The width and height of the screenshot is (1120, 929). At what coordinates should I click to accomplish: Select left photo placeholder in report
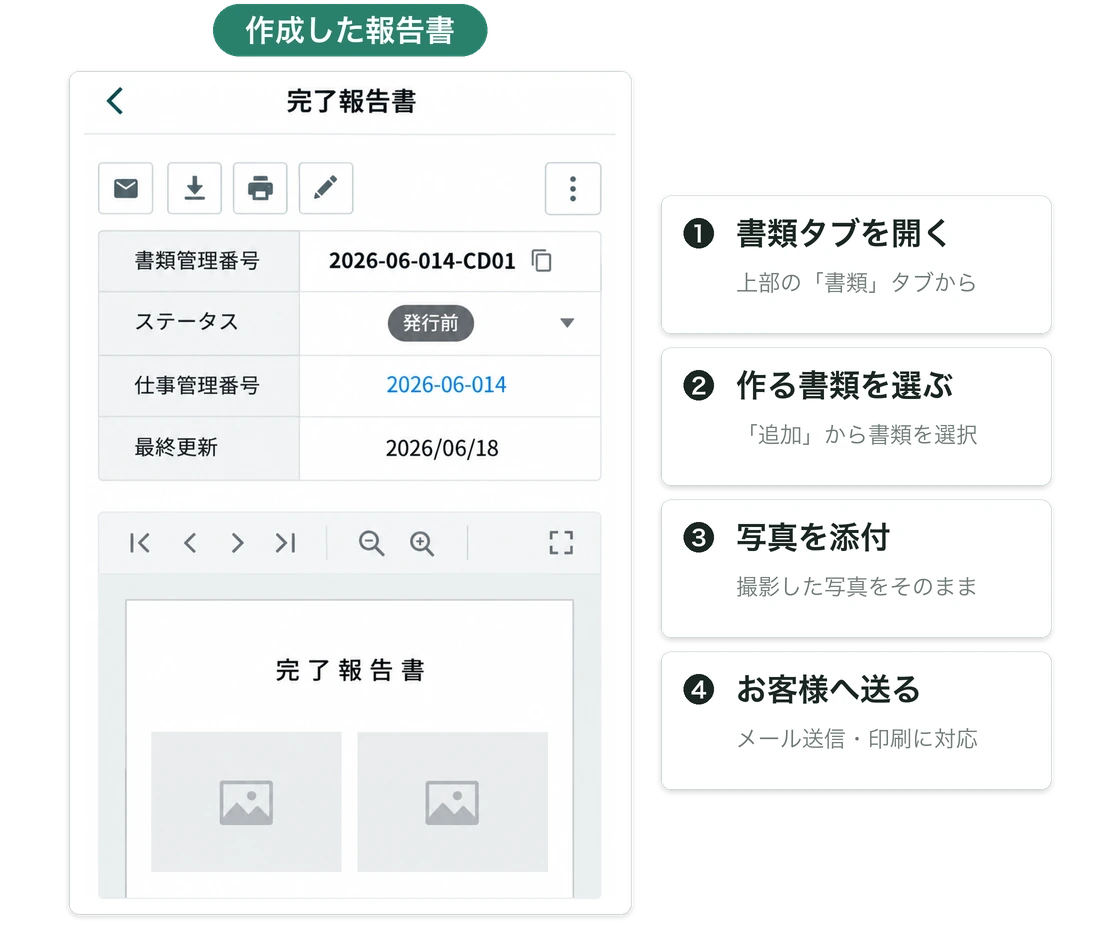pyautogui.click(x=246, y=802)
